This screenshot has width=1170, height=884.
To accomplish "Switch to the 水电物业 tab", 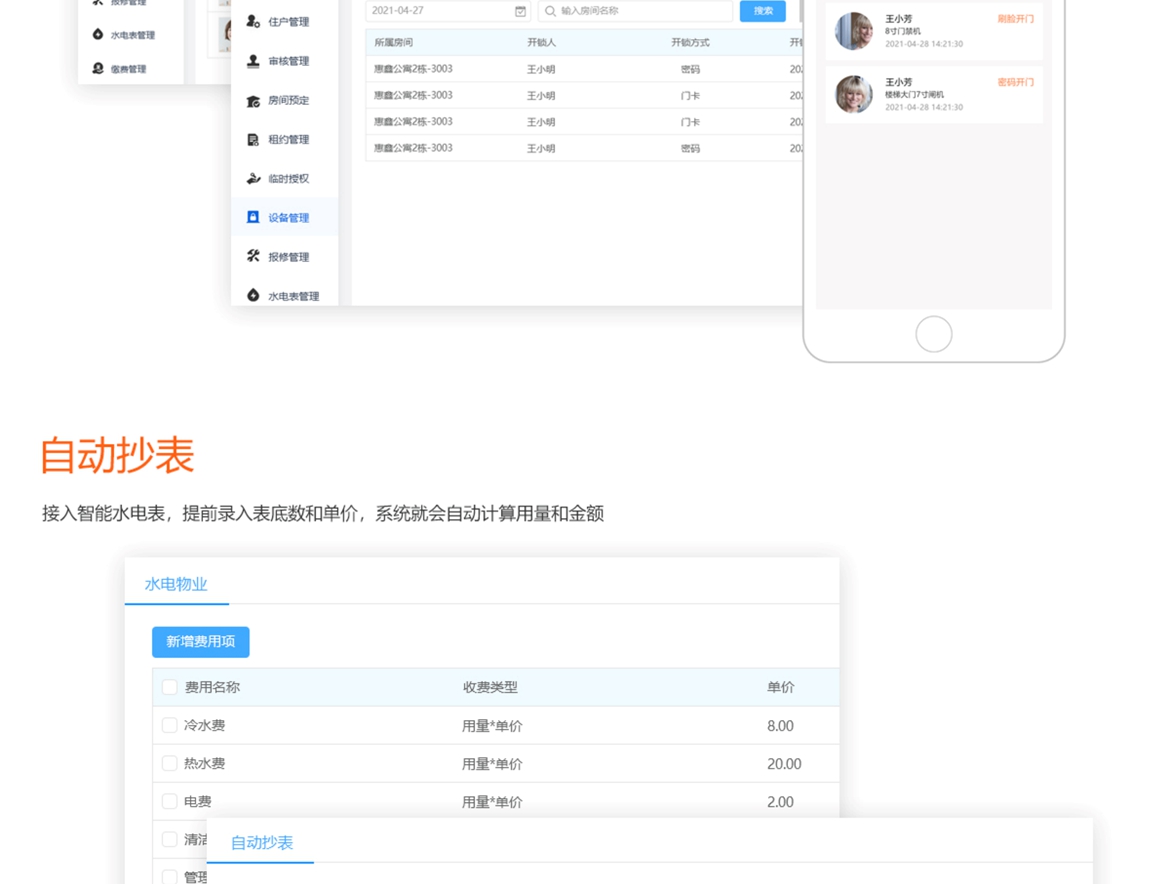I will click(176, 584).
